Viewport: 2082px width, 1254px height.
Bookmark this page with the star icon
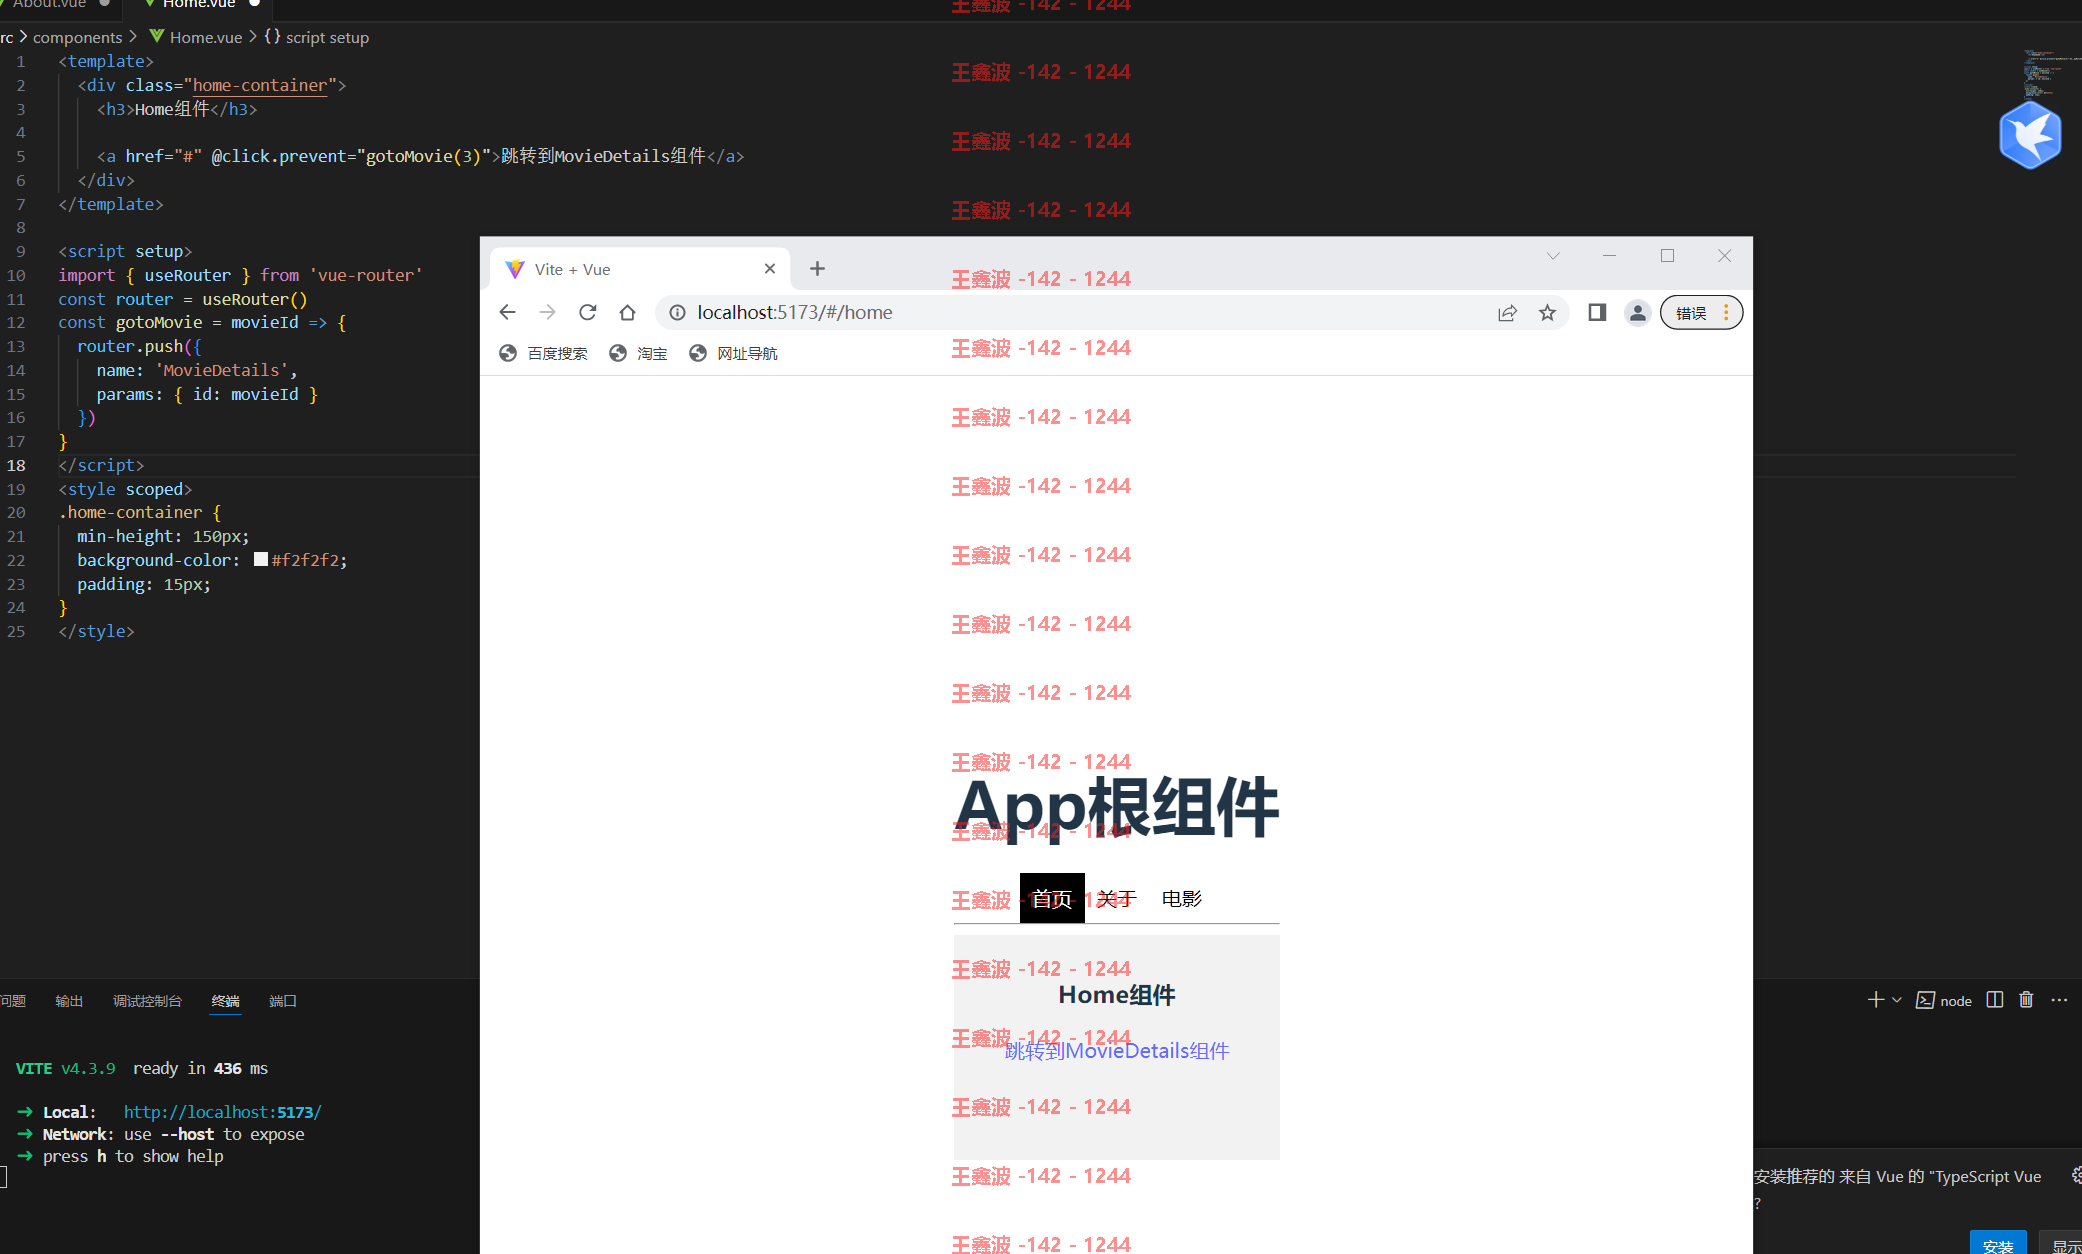[1547, 313]
